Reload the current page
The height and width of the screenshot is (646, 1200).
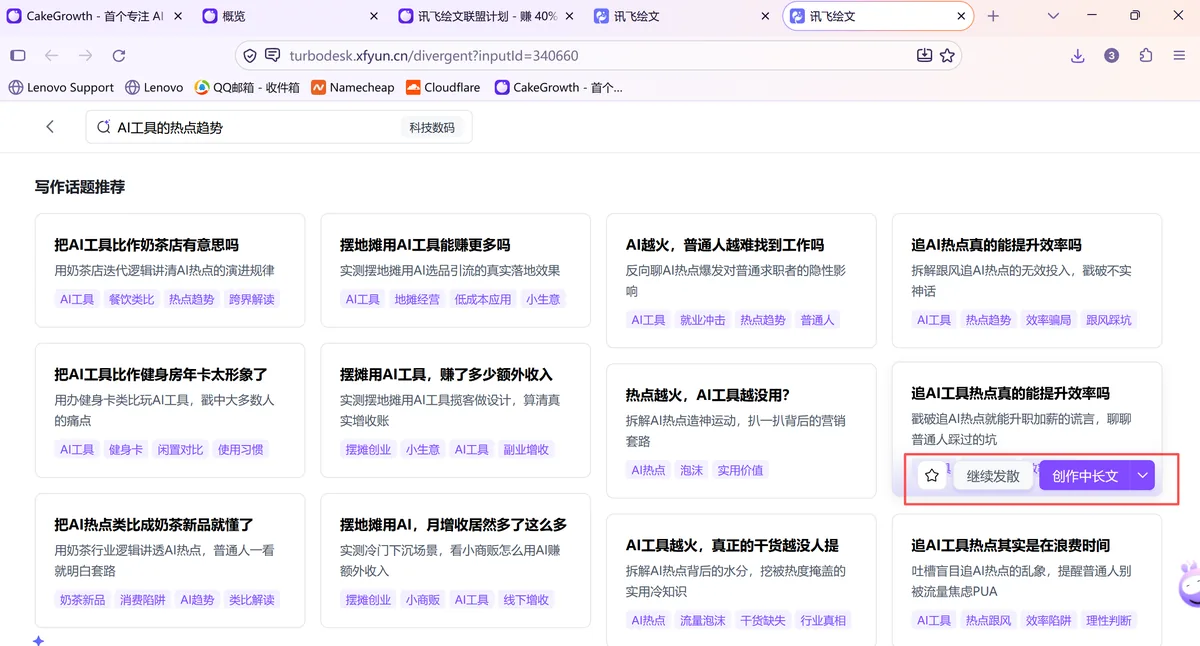click(119, 56)
